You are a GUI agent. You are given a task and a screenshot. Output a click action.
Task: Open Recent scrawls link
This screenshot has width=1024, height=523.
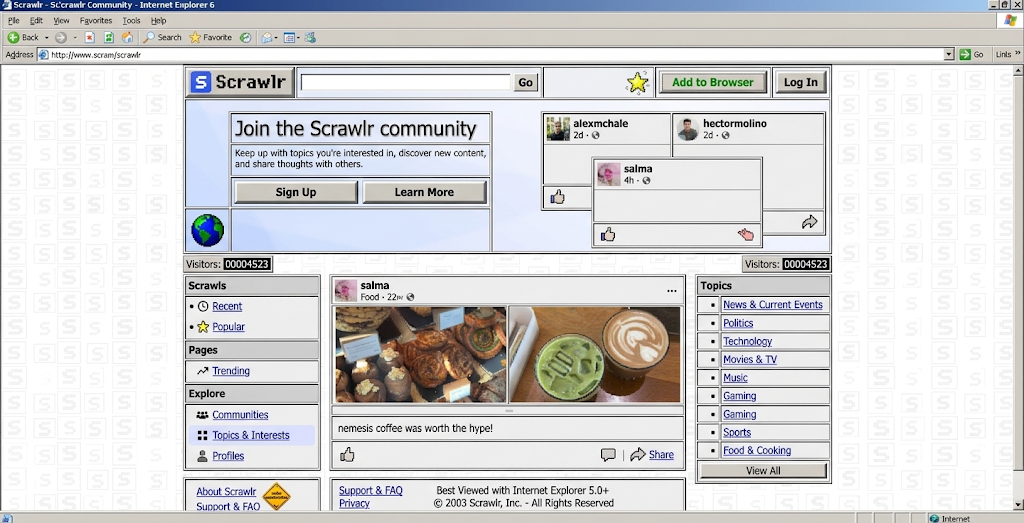pyautogui.click(x=227, y=306)
